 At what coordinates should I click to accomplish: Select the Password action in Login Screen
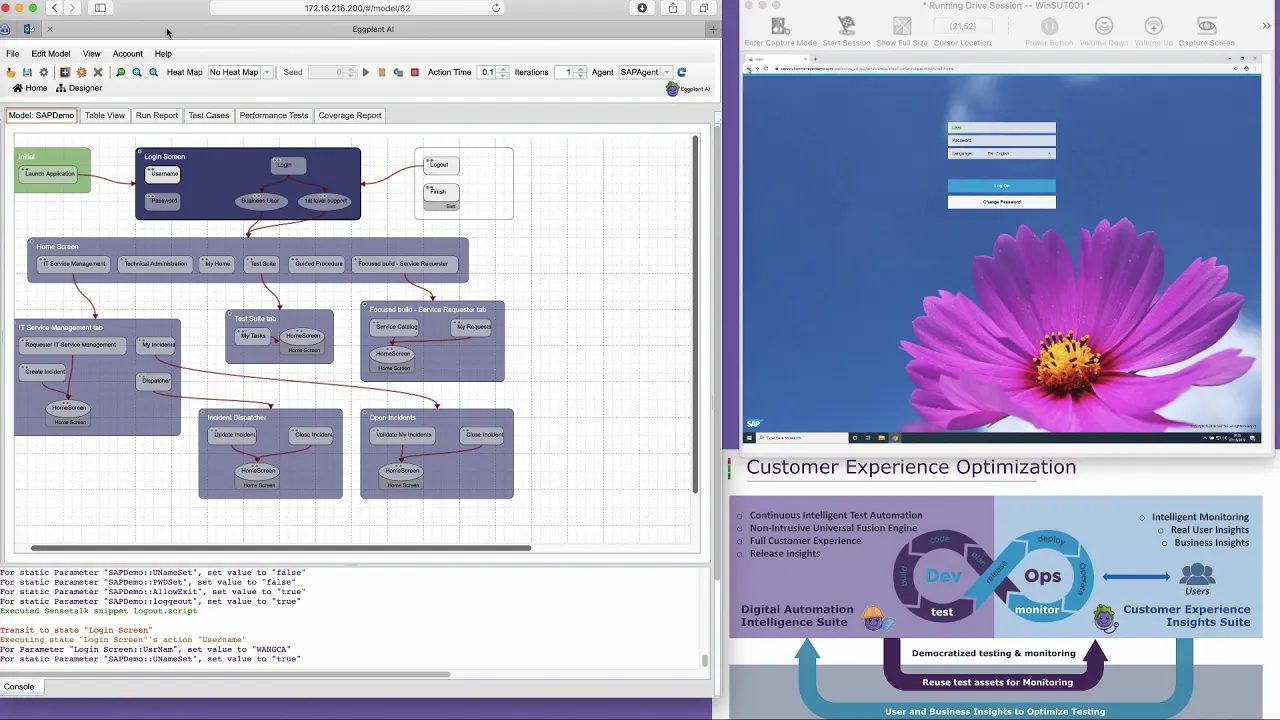164,201
